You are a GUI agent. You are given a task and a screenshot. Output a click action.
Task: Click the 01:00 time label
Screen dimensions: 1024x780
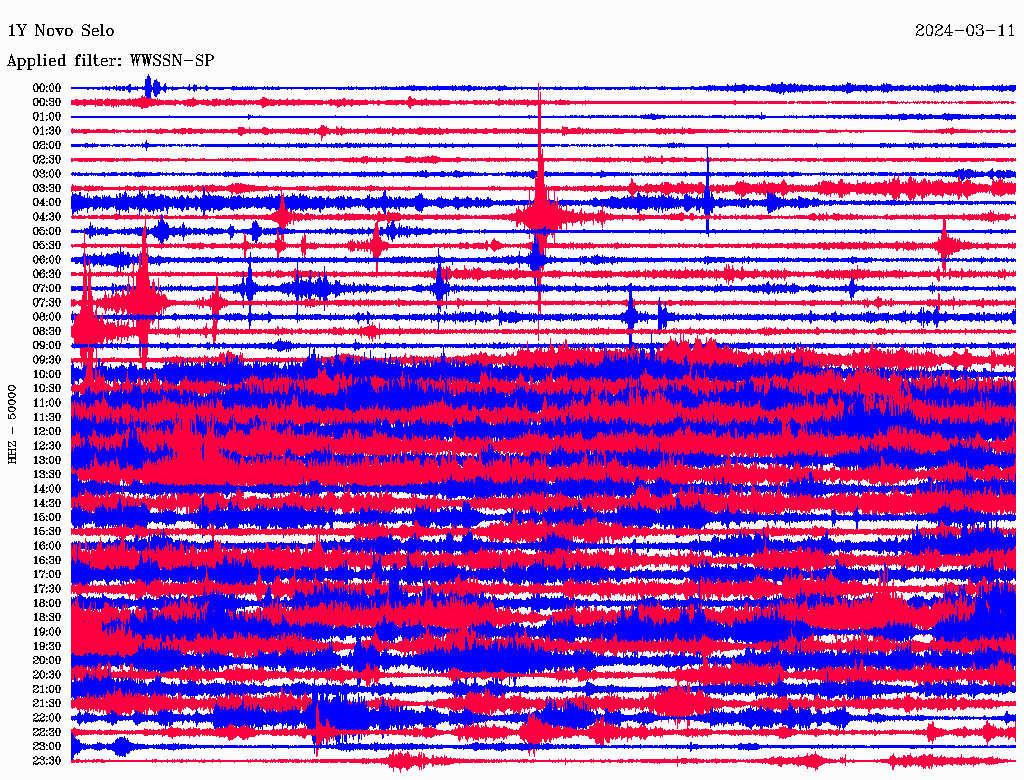[x=47, y=116]
